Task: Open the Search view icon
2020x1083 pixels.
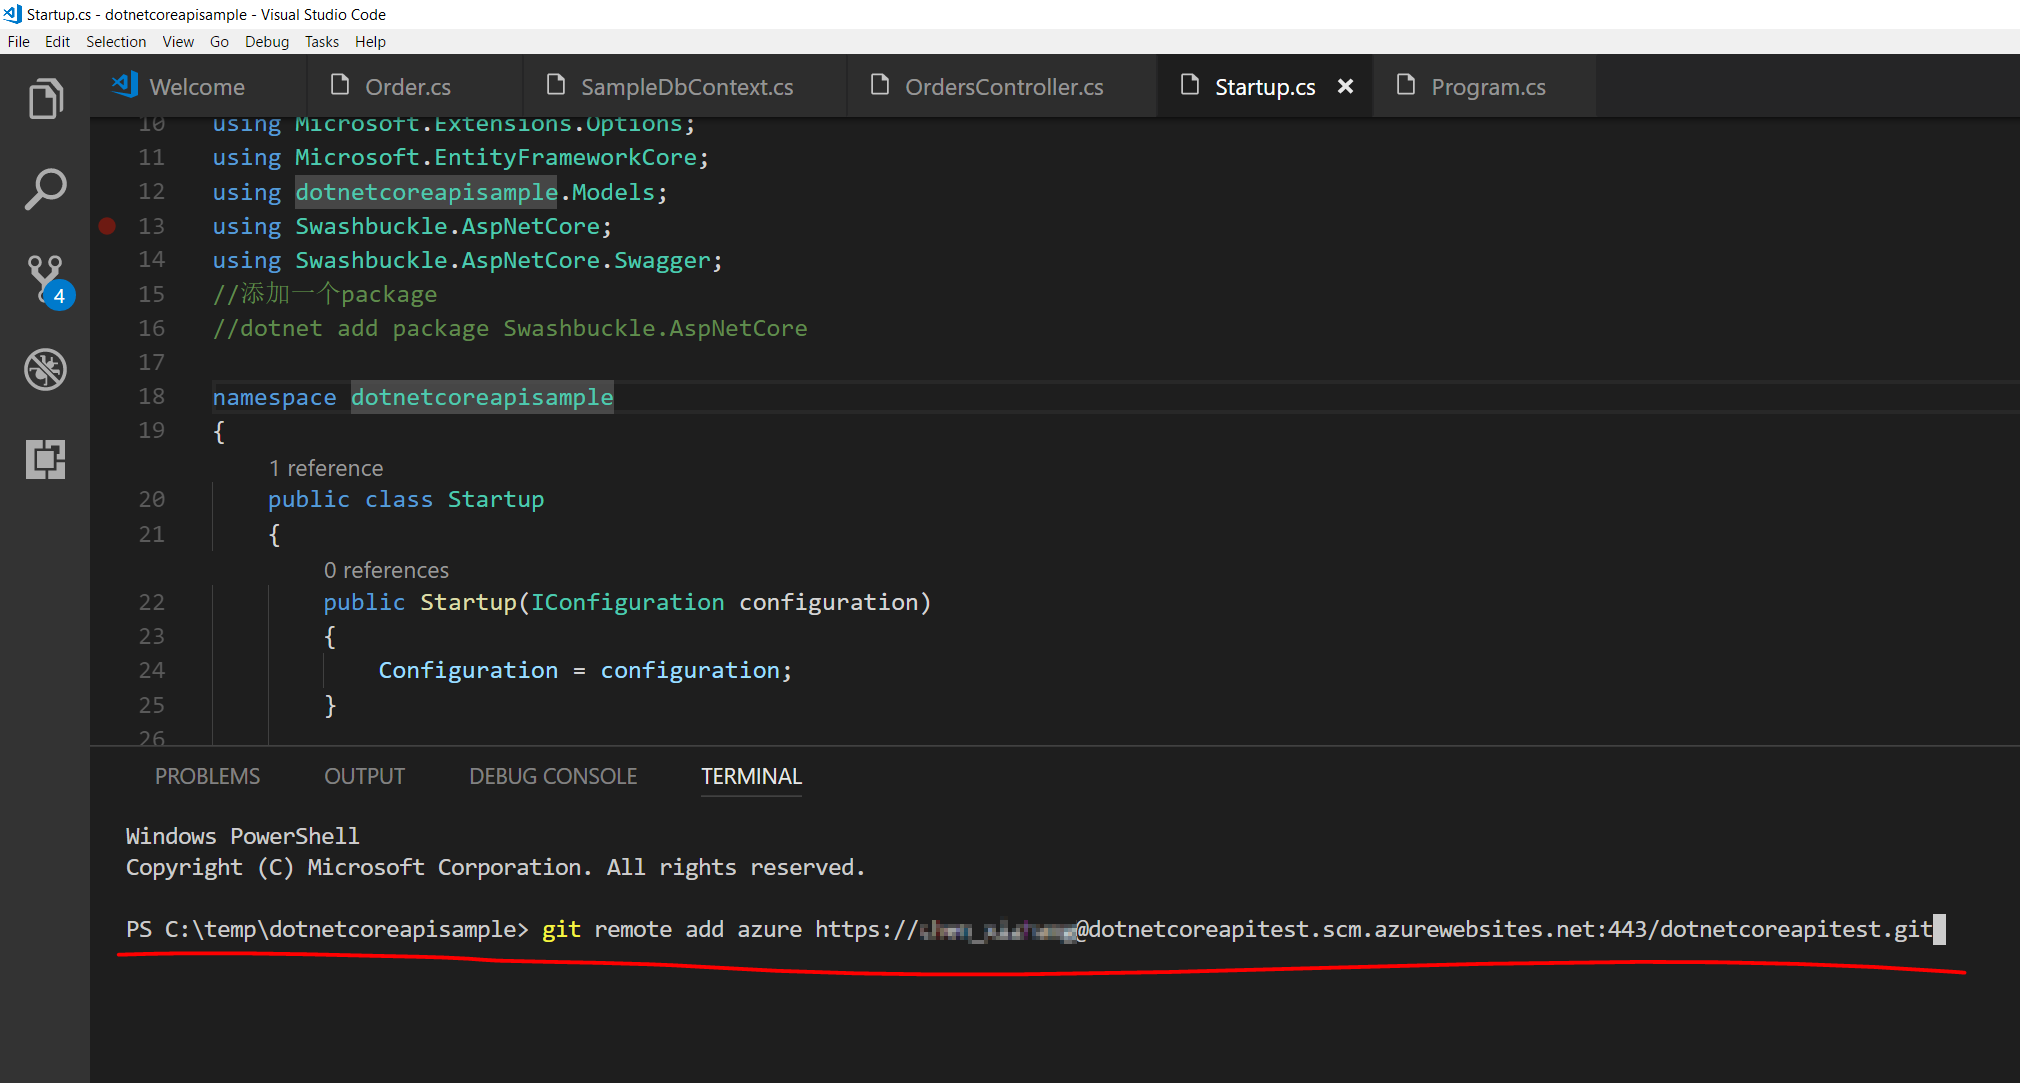Action: pos(45,189)
